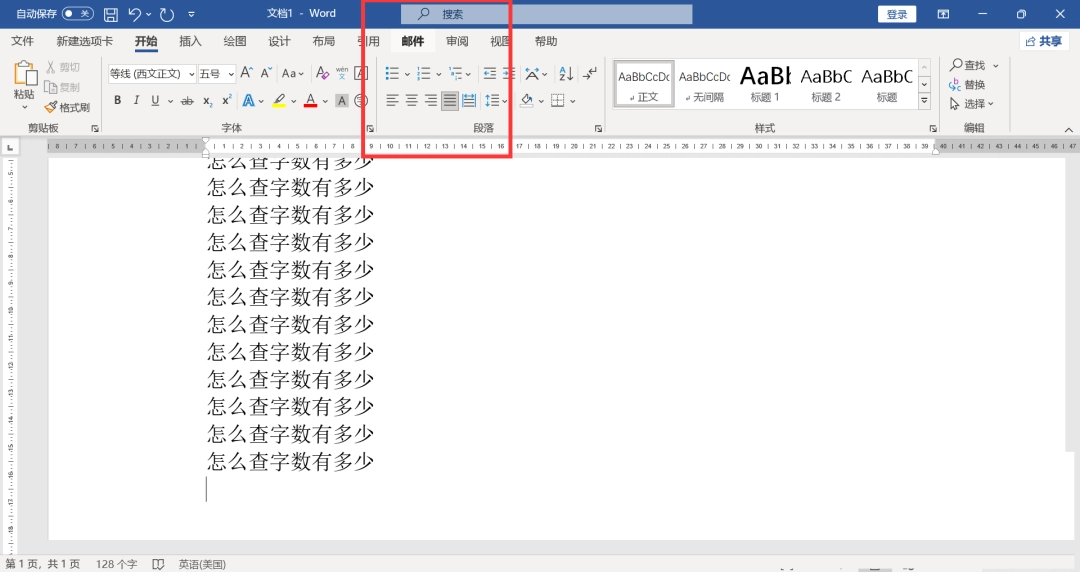Open the font size 五号 dropdown
The height and width of the screenshot is (572, 1080).
[231, 74]
